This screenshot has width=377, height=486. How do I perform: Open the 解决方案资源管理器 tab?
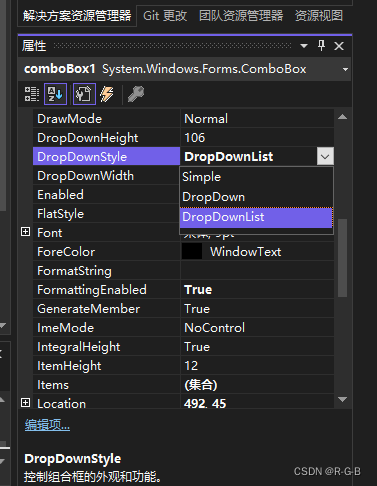(x=77, y=16)
